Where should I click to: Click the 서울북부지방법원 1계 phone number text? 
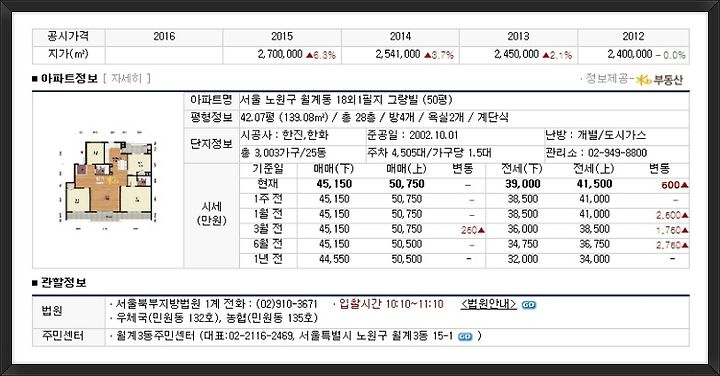pos(216,304)
